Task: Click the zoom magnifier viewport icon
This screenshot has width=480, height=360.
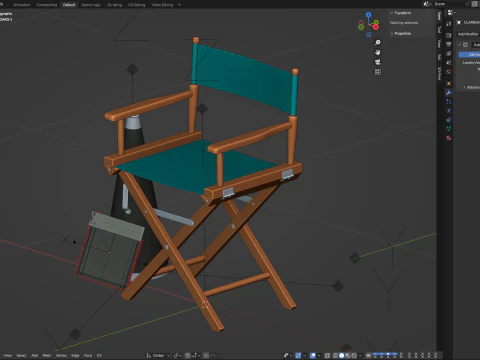Action: 378,42
